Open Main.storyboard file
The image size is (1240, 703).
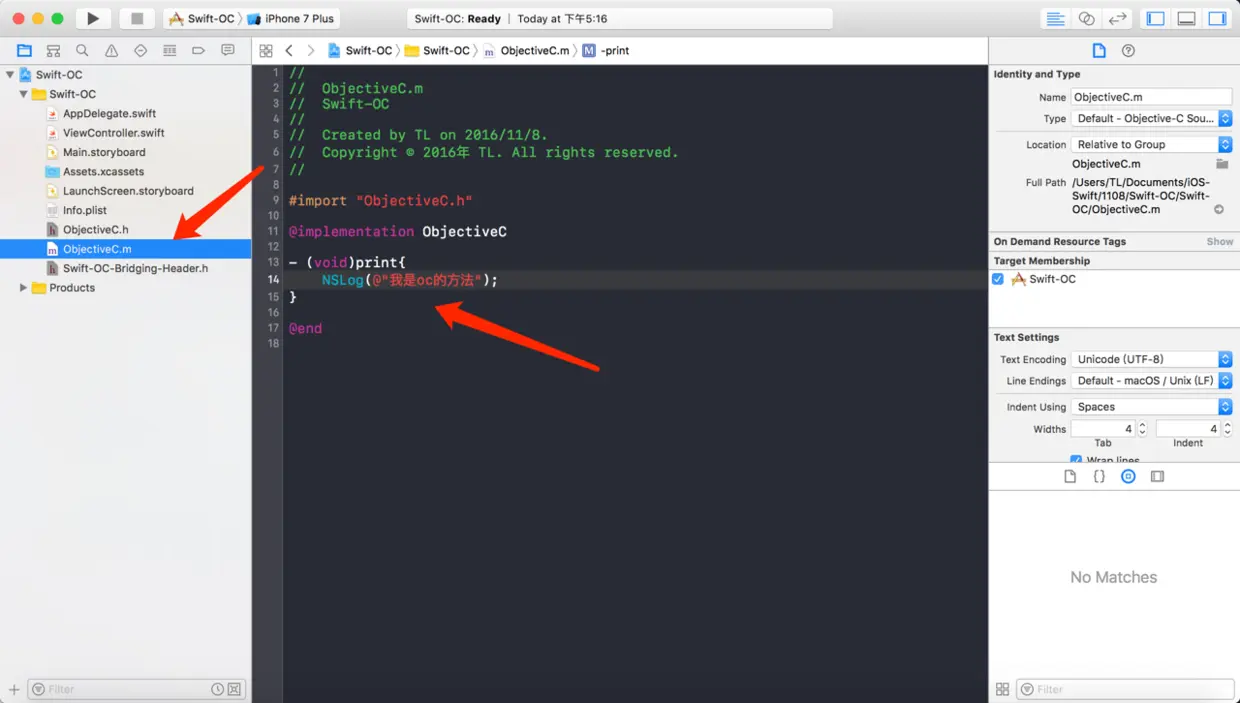coord(104,152)
